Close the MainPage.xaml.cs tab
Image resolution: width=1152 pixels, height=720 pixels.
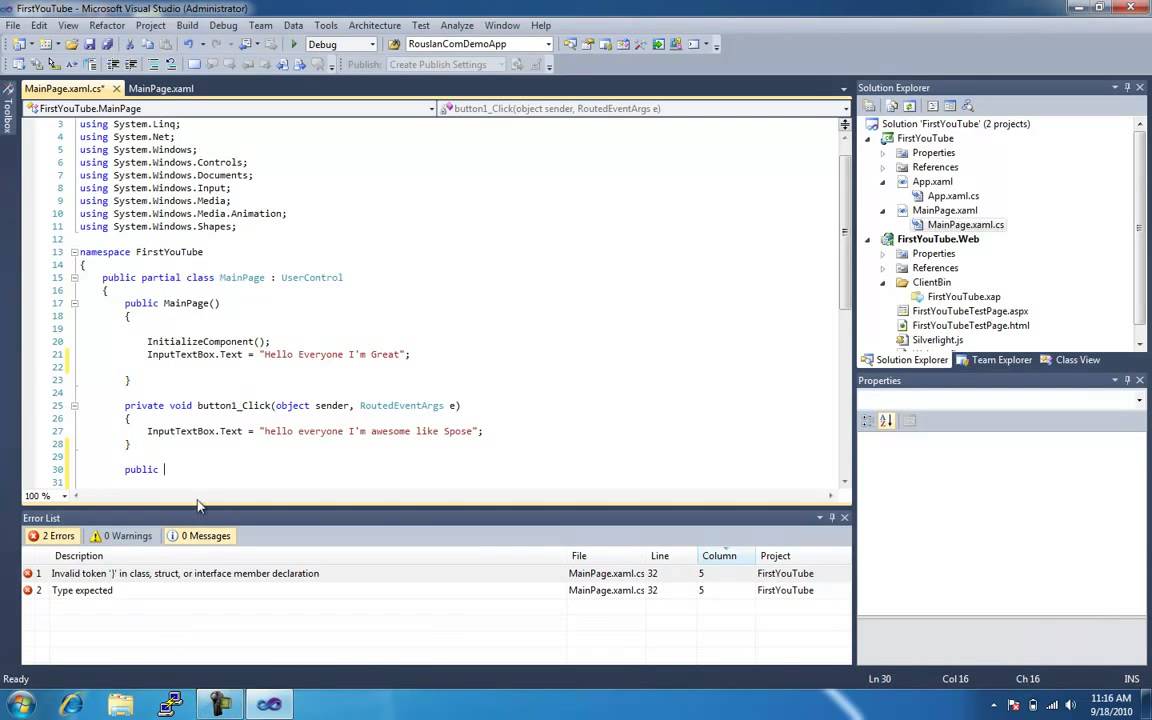(x=116, y=88)
